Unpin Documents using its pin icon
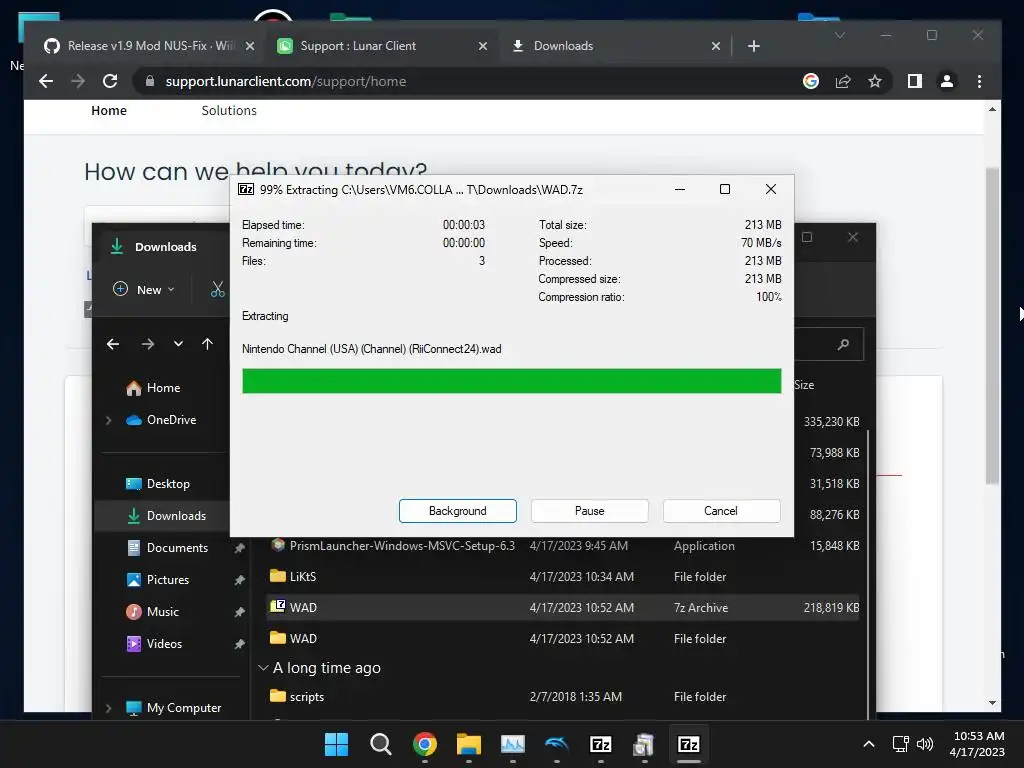Viewport: 1024px width, 768px height. pos(239,548)
